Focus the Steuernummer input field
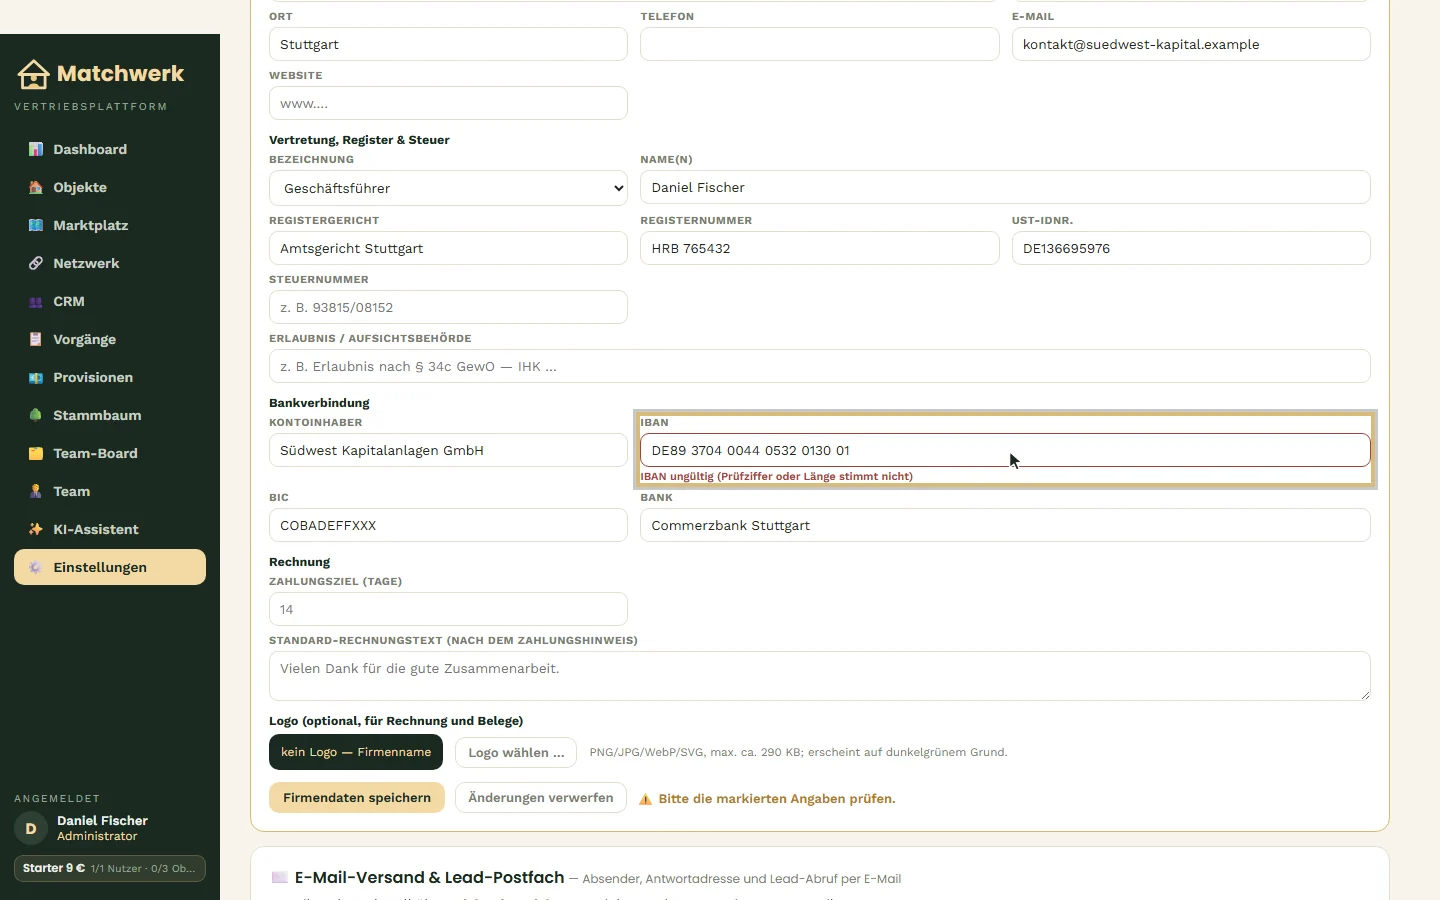The image size is (1440, 900). (x=448, y=307)
